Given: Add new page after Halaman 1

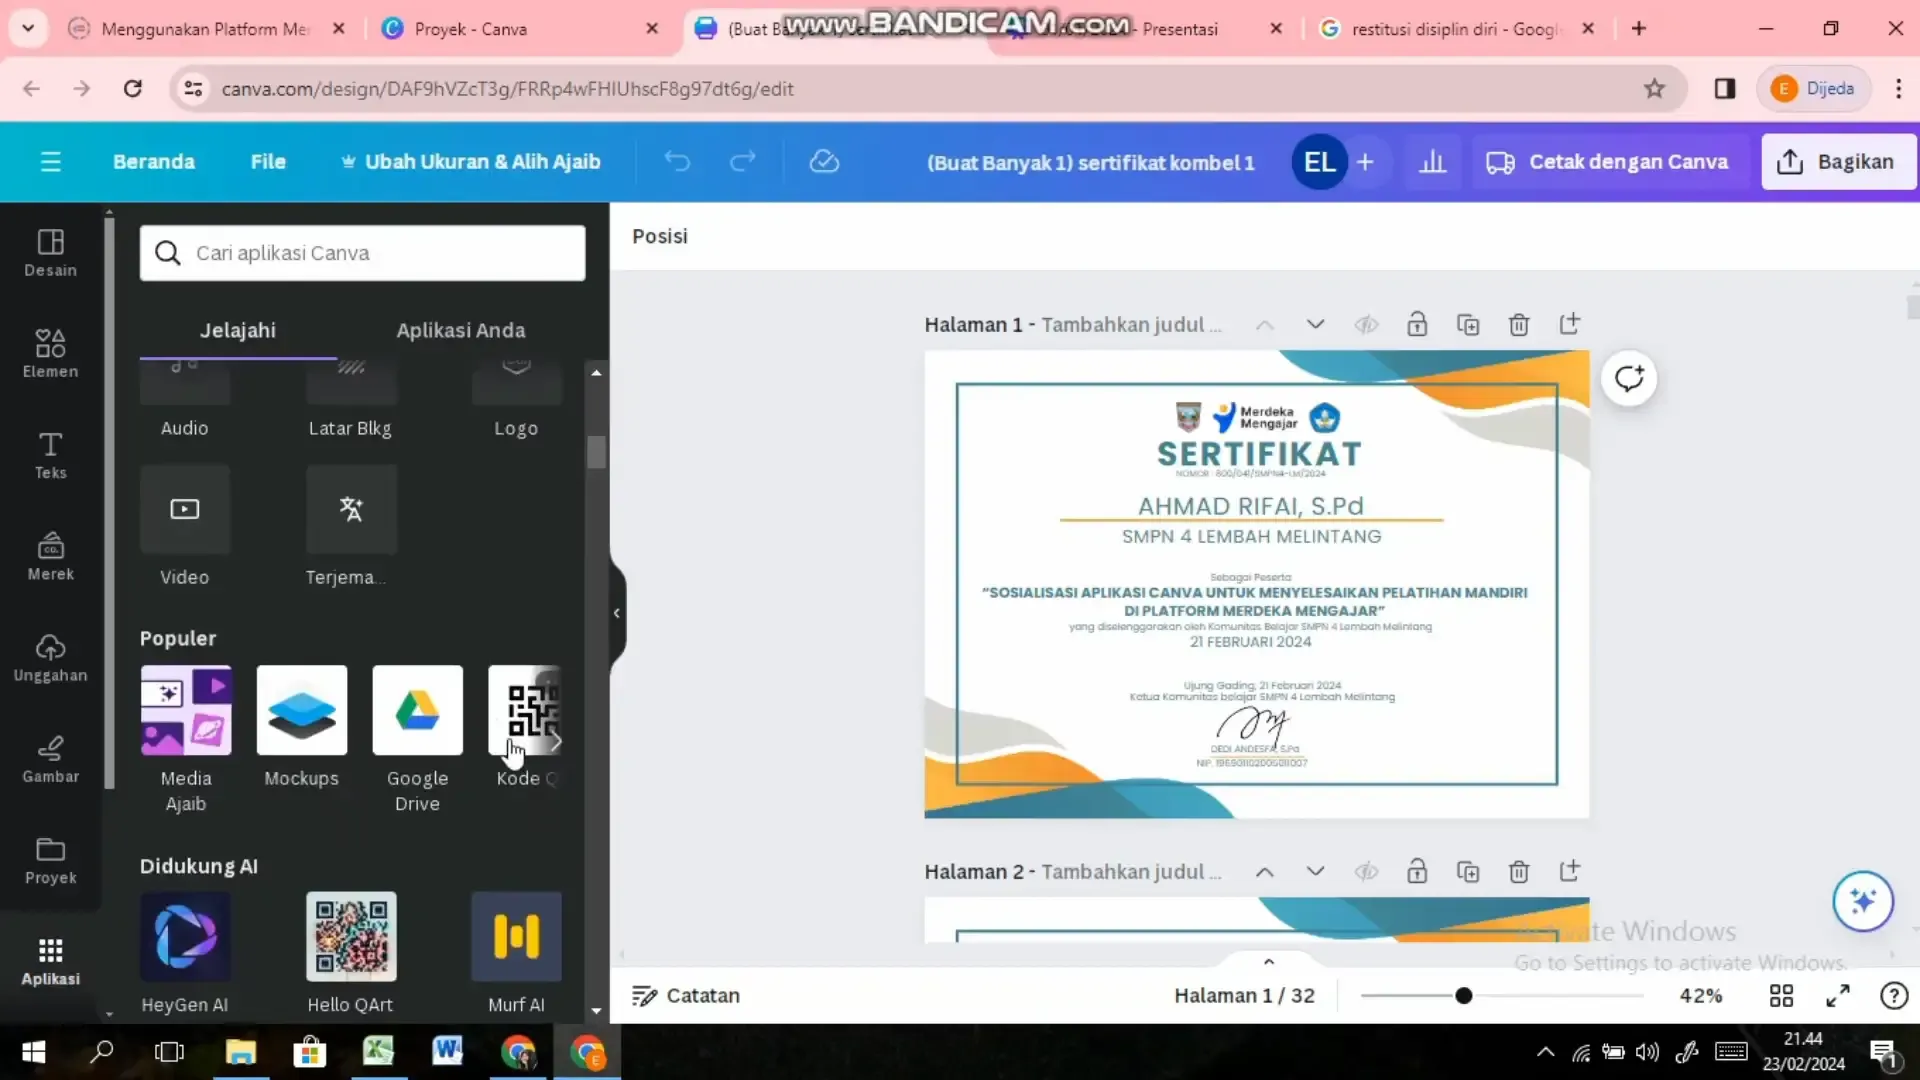Looking at the screenshot, I should (1569, 324).
